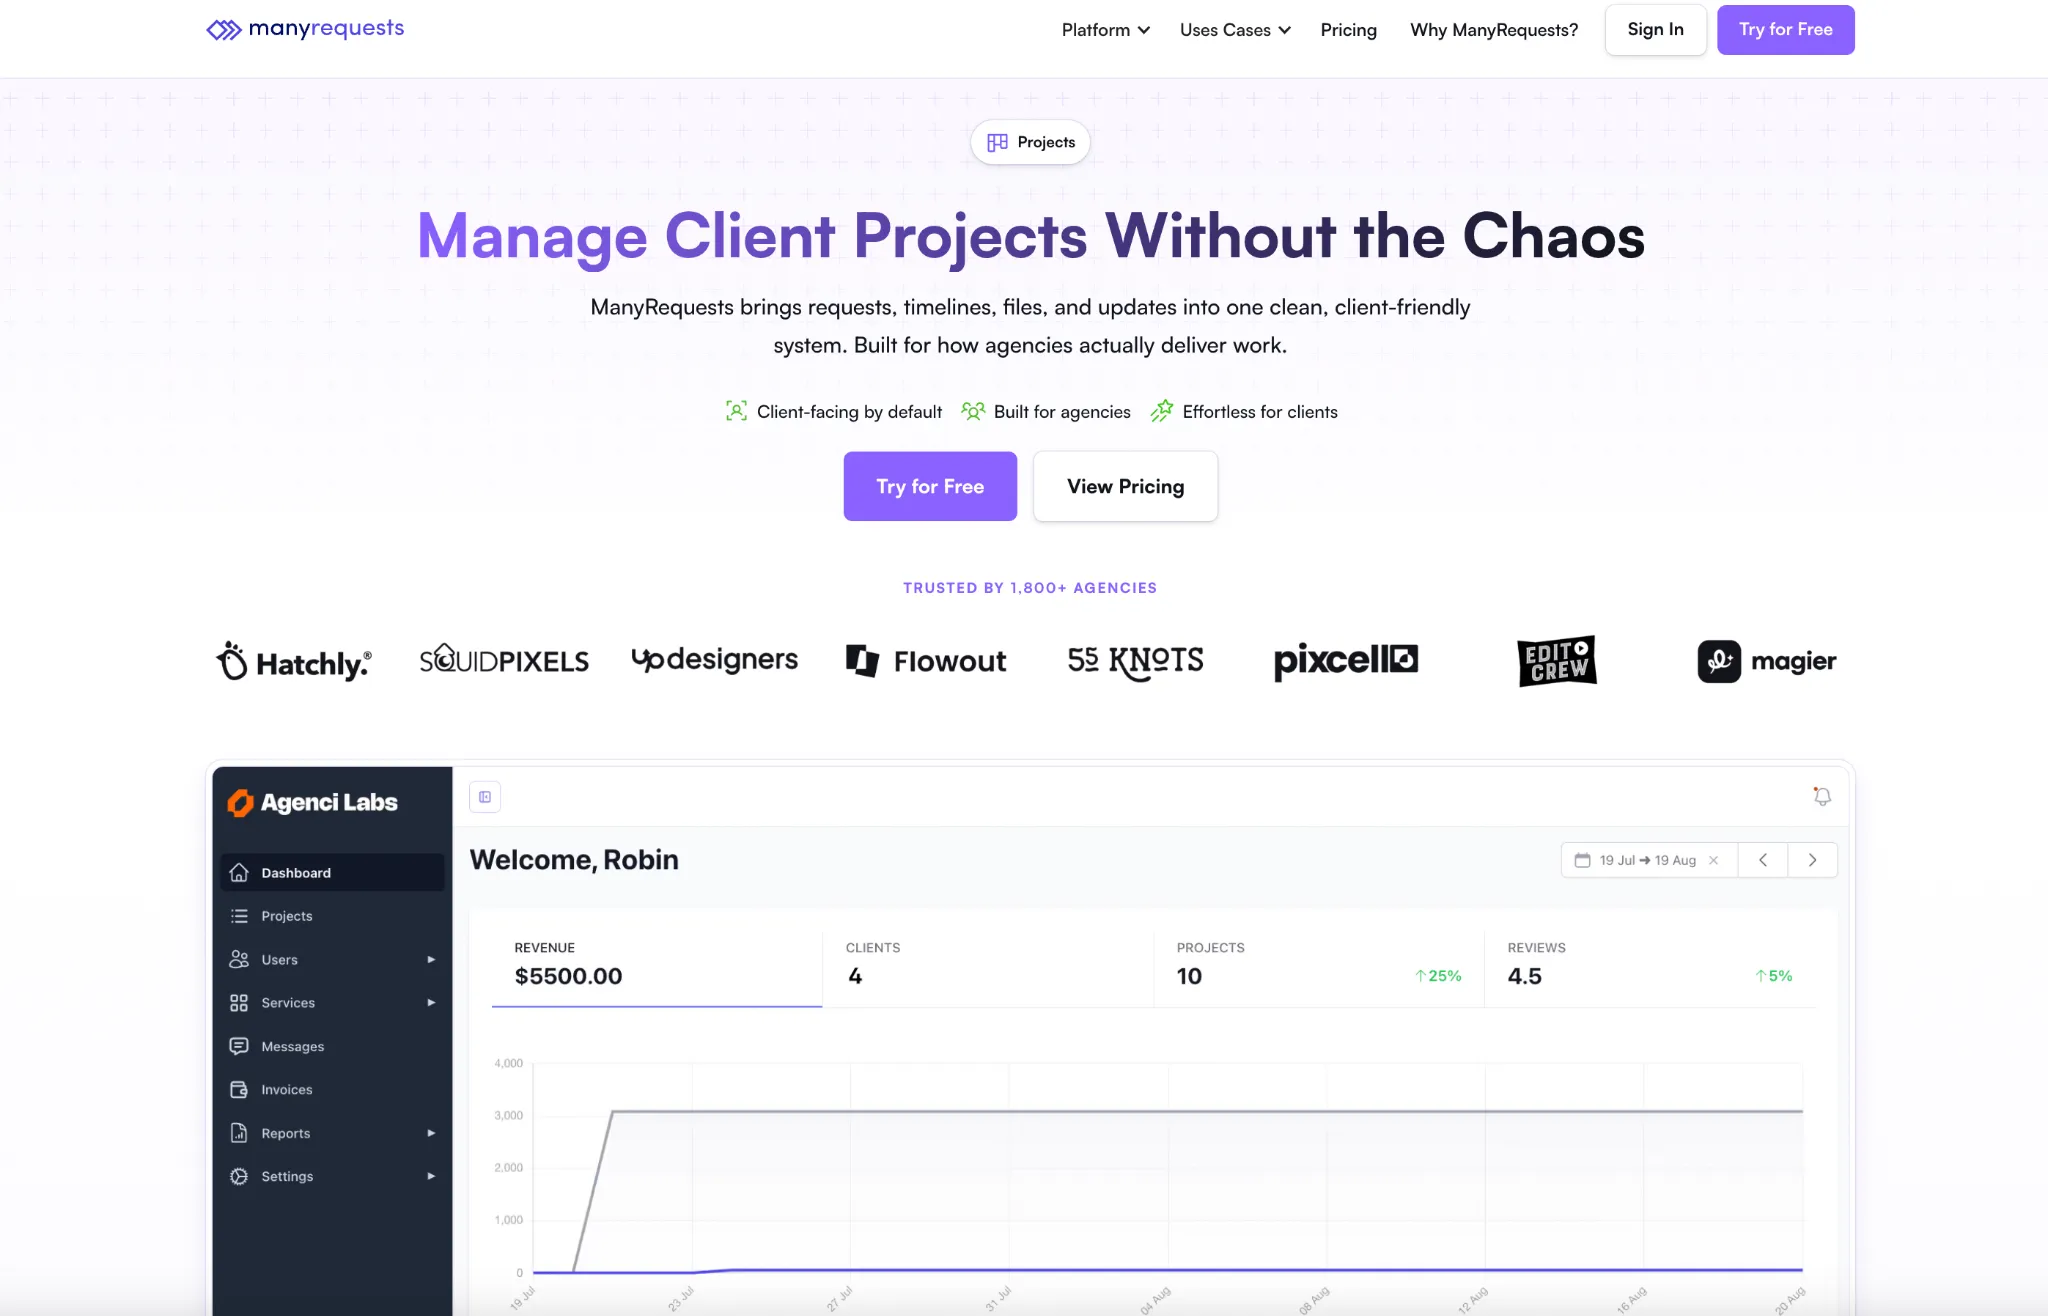The height and width of the screenshot is (1316, 2048).
Task: Go to next date range
Action: [1812, 860]
